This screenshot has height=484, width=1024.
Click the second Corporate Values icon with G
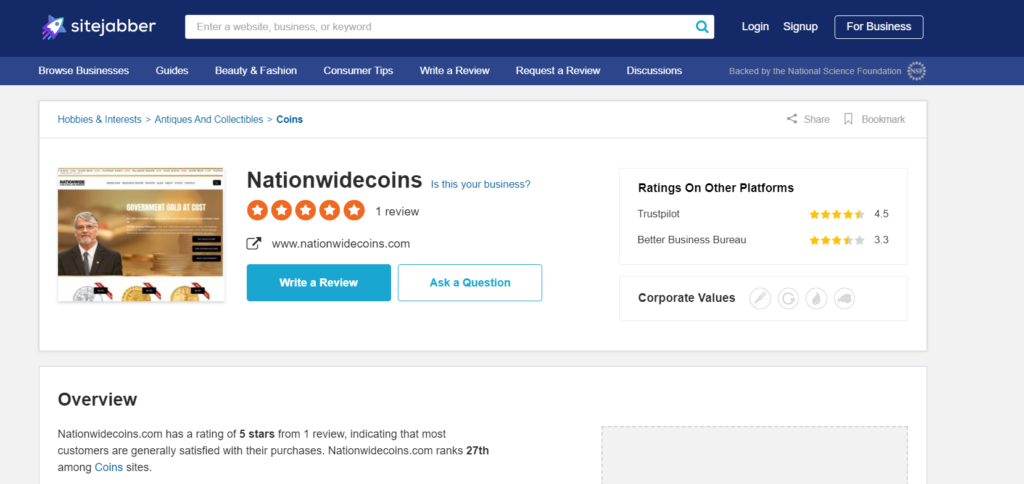click(x=788, y=298)
